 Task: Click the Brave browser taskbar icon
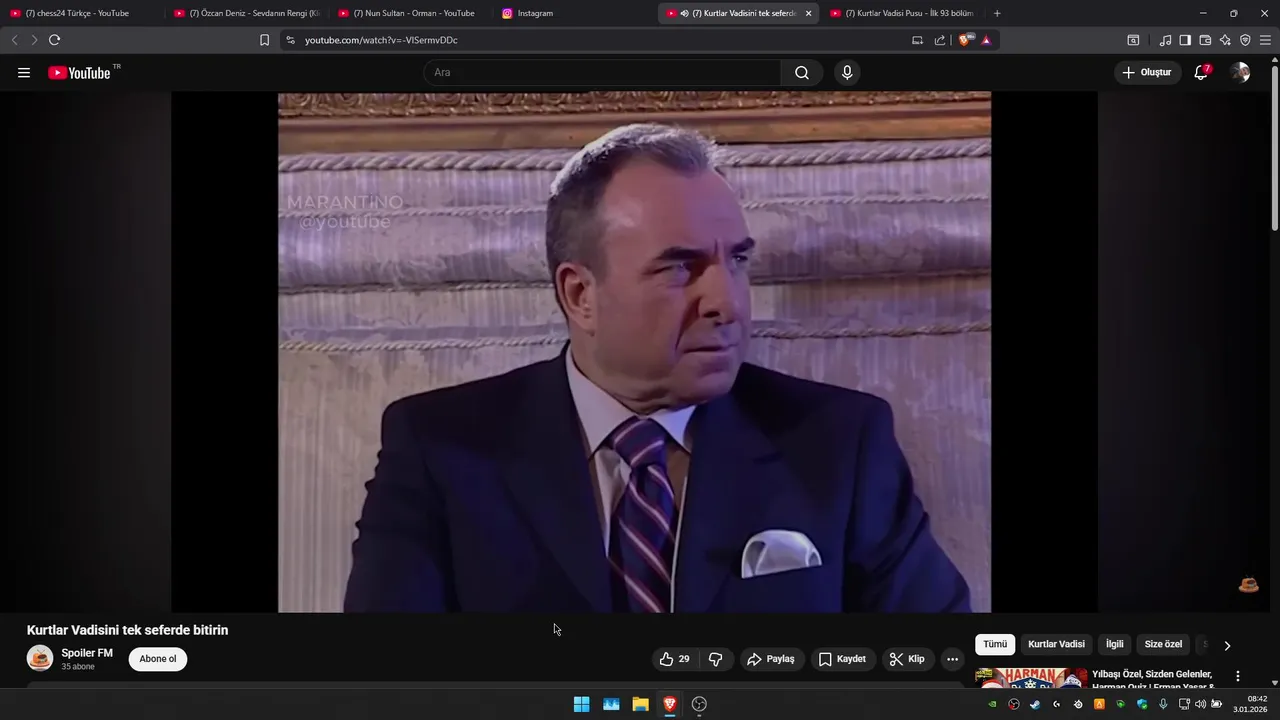point(670,704)
